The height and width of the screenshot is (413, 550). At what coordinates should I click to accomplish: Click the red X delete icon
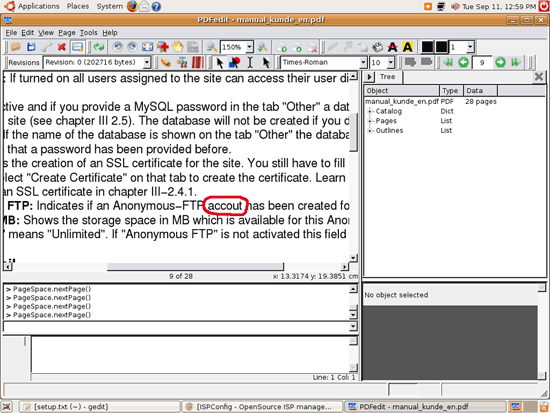62,47
